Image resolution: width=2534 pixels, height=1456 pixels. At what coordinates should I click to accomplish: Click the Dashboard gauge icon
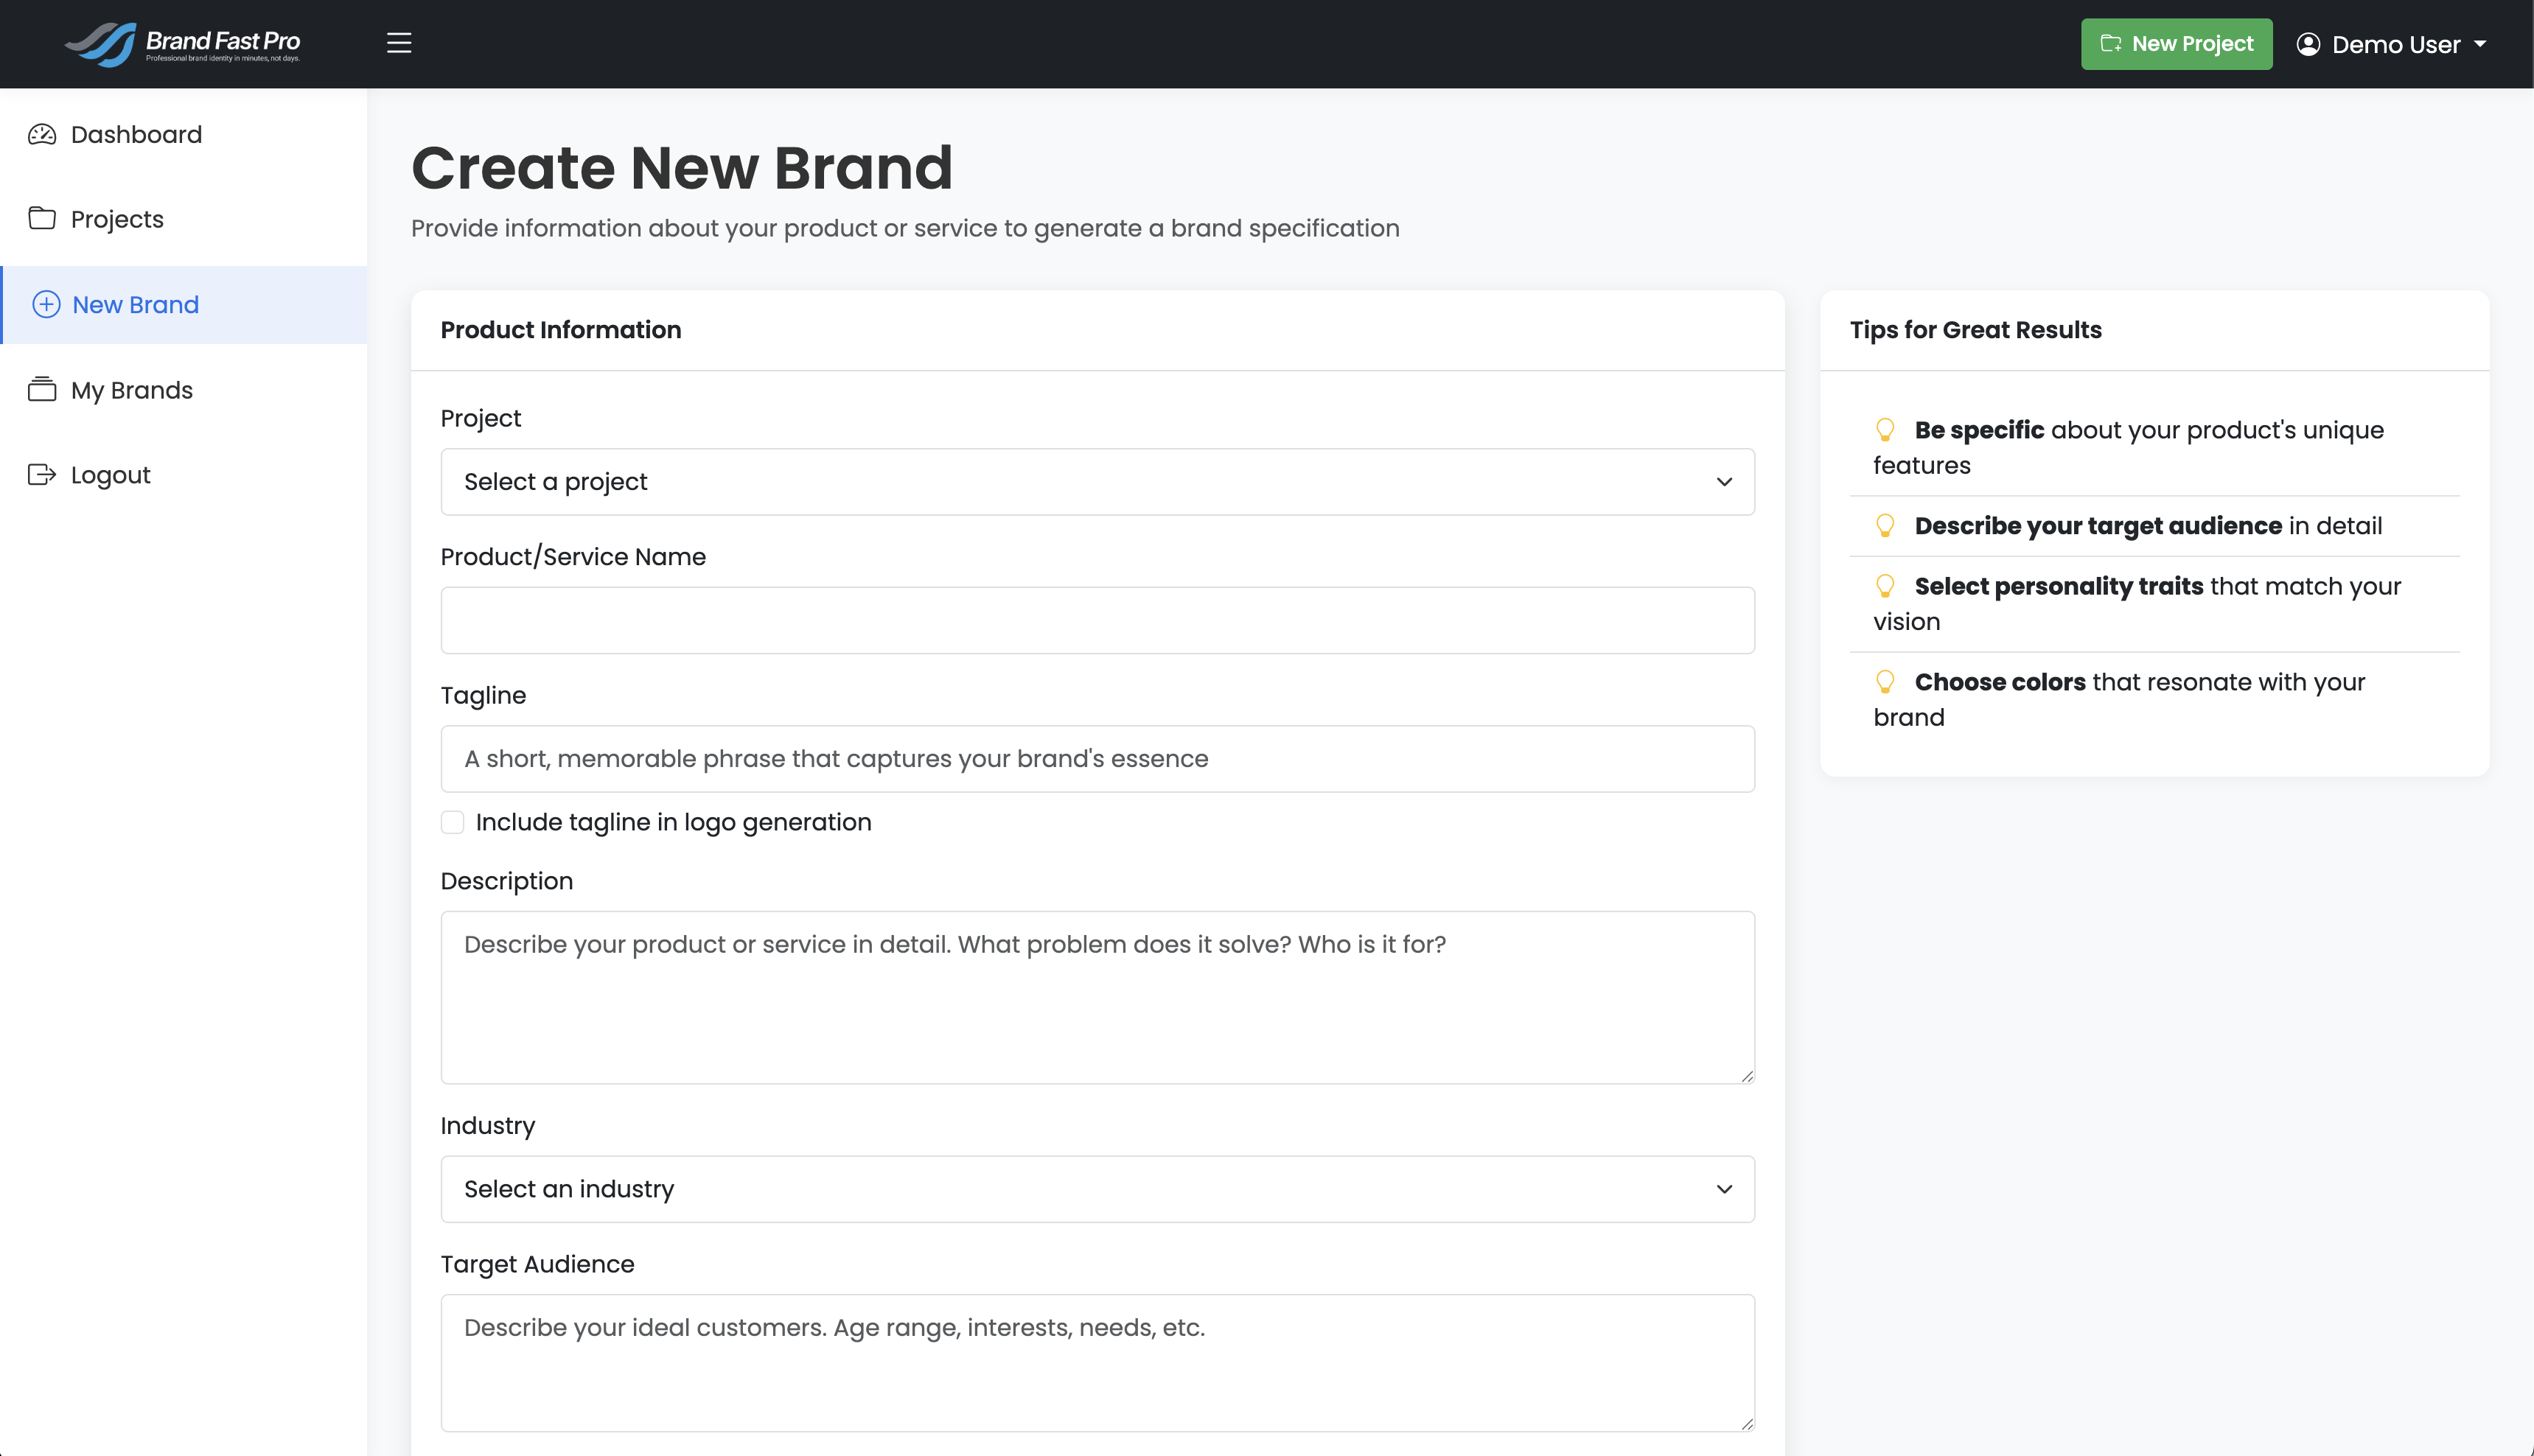(42, 134)
